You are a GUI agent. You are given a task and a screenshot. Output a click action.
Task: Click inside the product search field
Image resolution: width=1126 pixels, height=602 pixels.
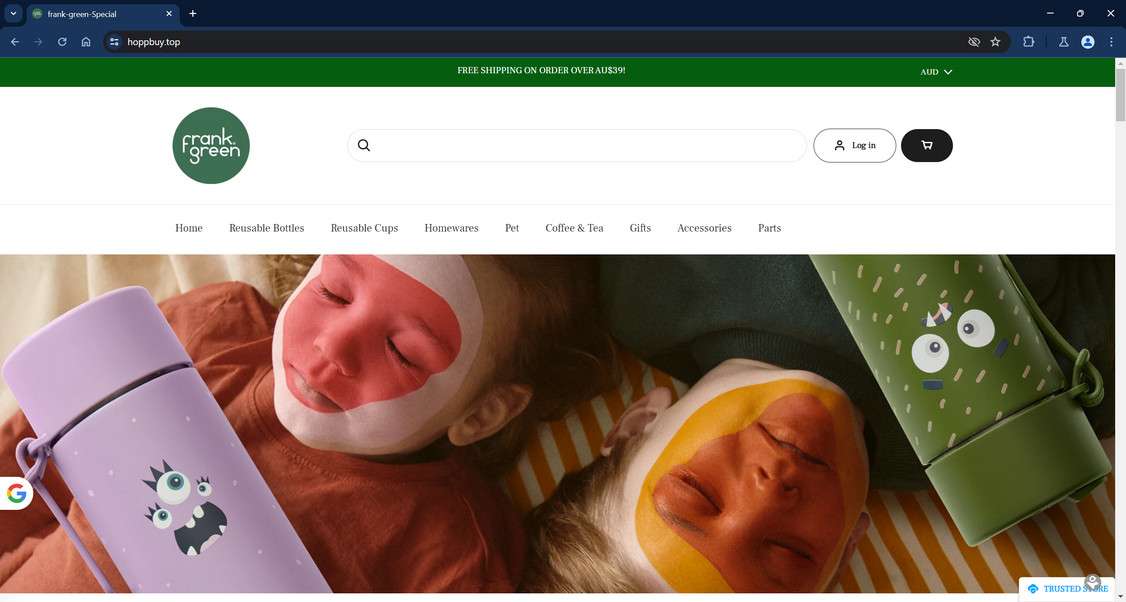click(577, 145)
